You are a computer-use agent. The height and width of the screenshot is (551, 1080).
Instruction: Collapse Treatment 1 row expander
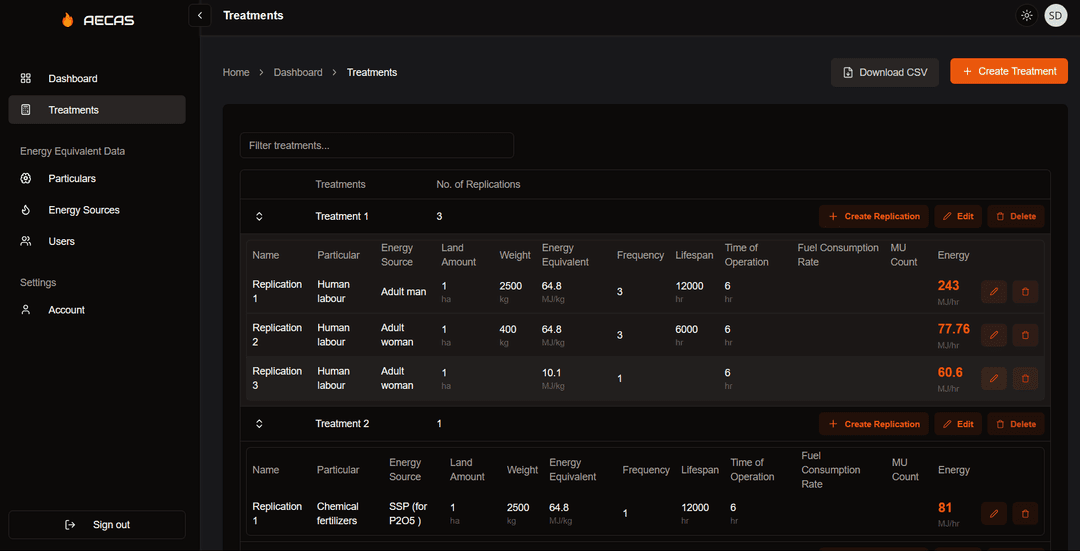point(259,216)
